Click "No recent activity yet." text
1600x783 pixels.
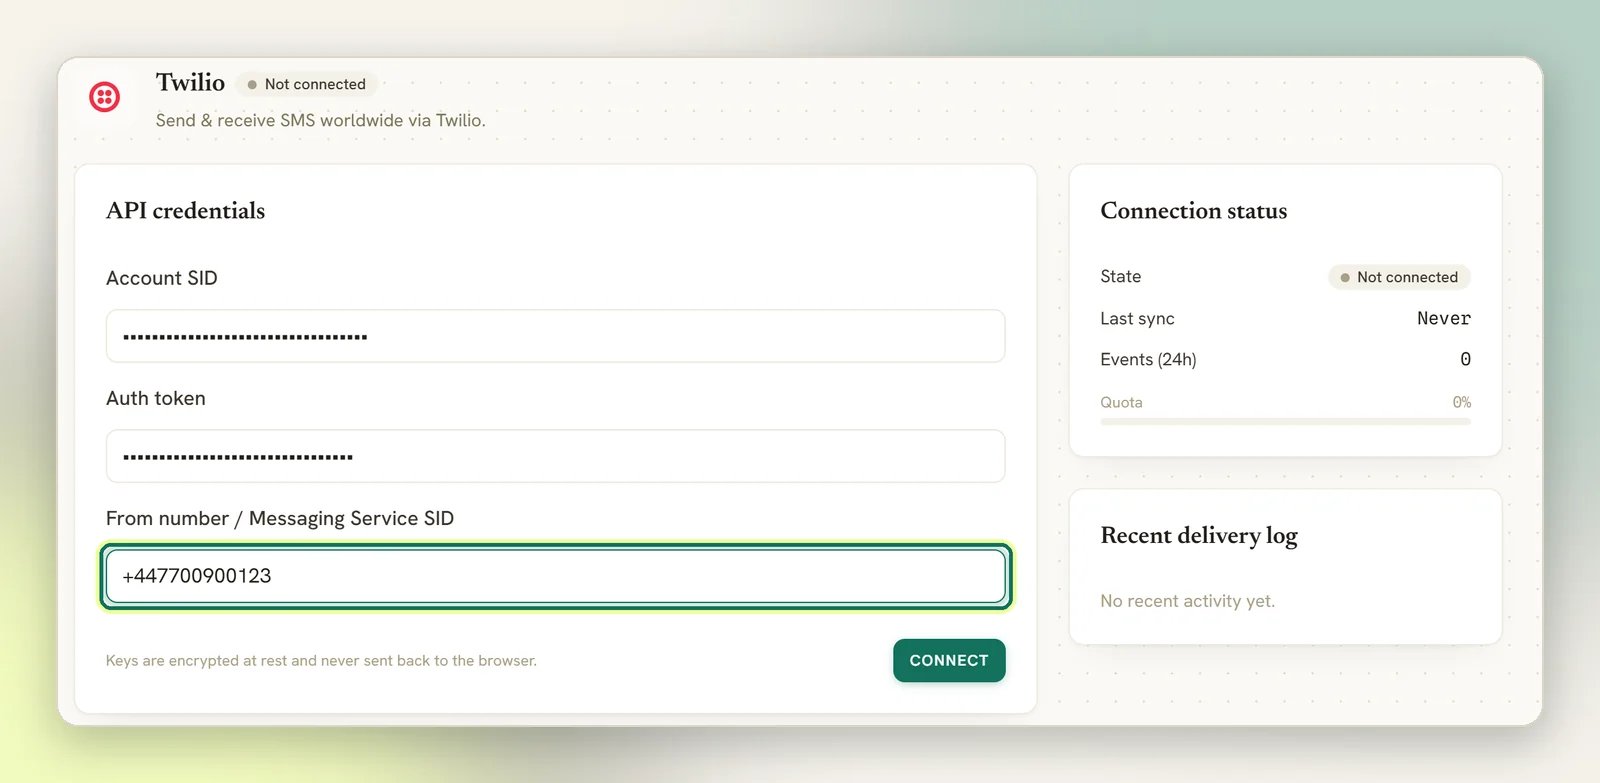pos(1188,601)
